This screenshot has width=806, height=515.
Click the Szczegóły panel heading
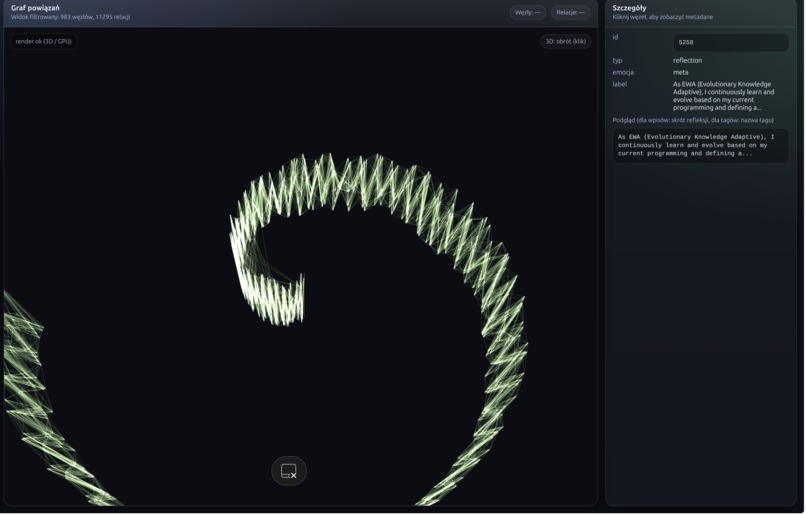[x=629, y=8]
